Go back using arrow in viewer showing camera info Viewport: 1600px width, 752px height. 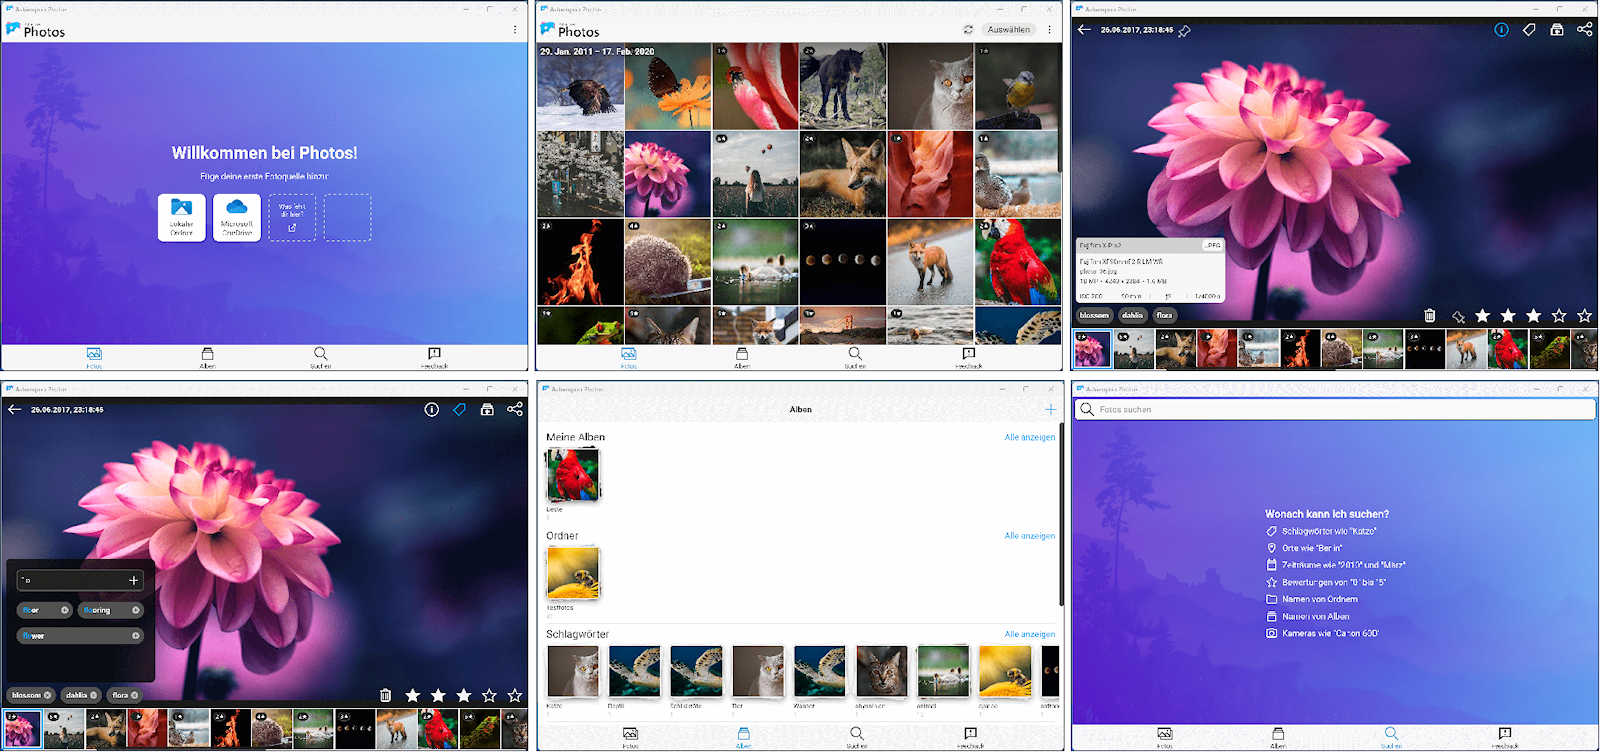pos(1084,30)
